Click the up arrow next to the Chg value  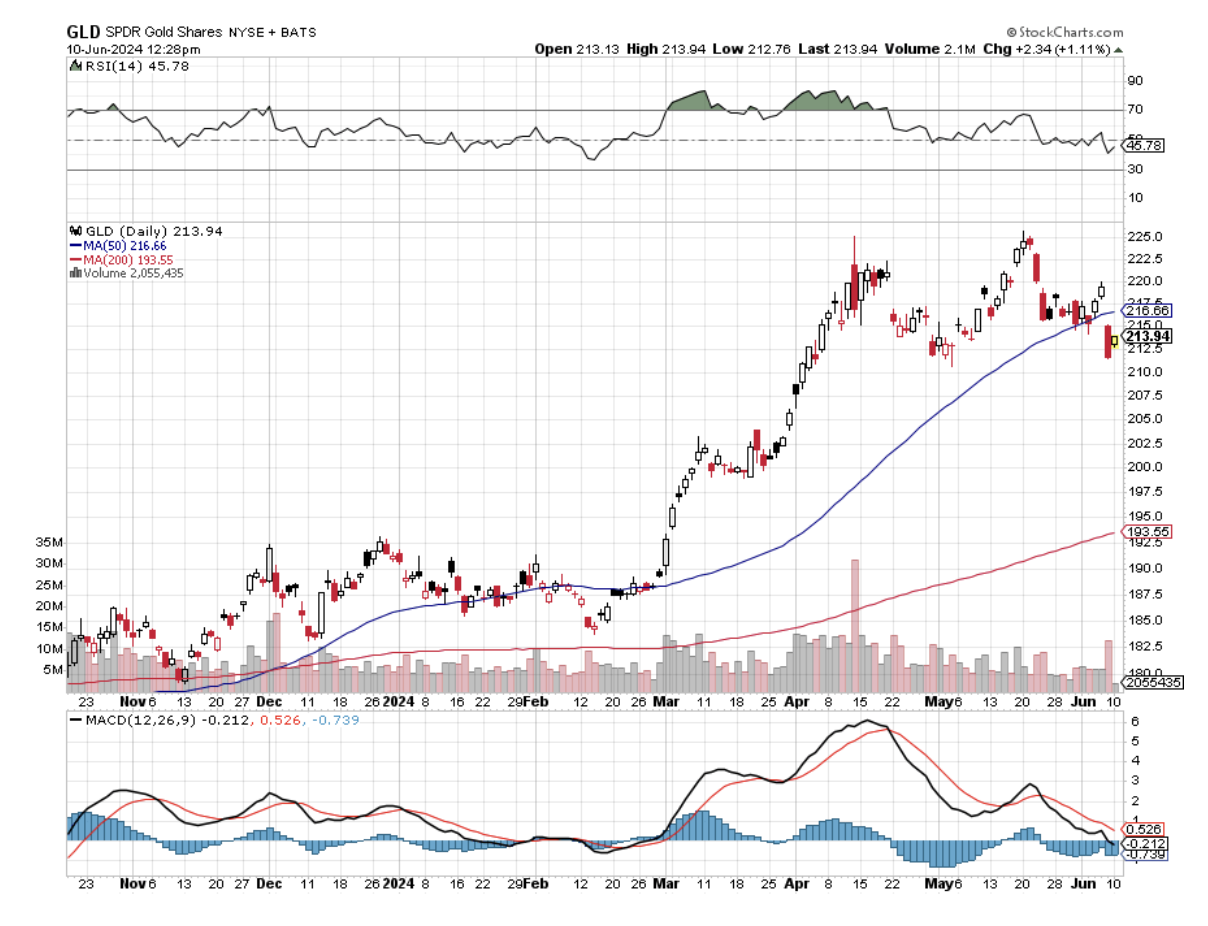click(1118, 48)
